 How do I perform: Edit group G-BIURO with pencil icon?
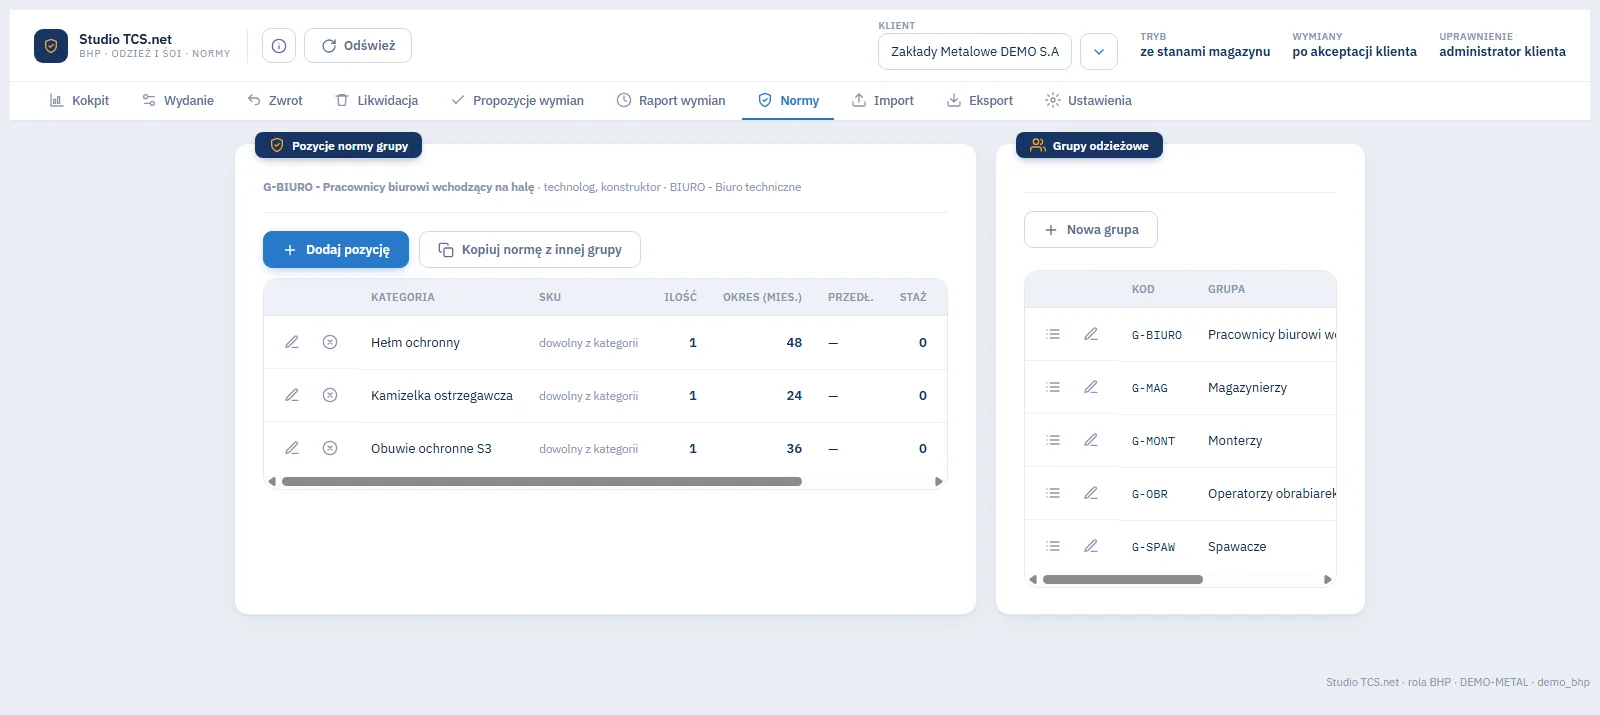(1091, 334)
